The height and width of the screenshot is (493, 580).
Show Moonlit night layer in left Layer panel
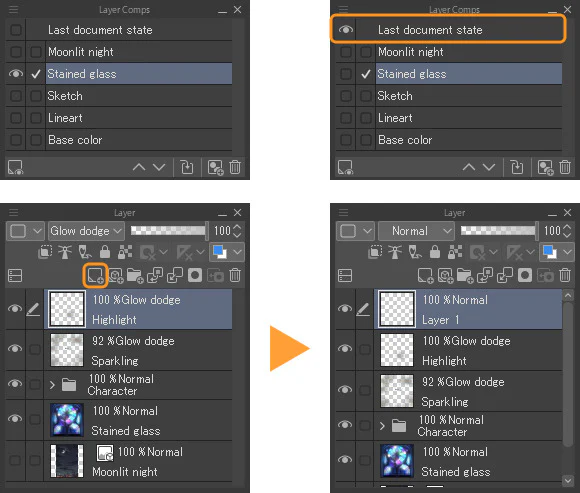pos(15,460)
